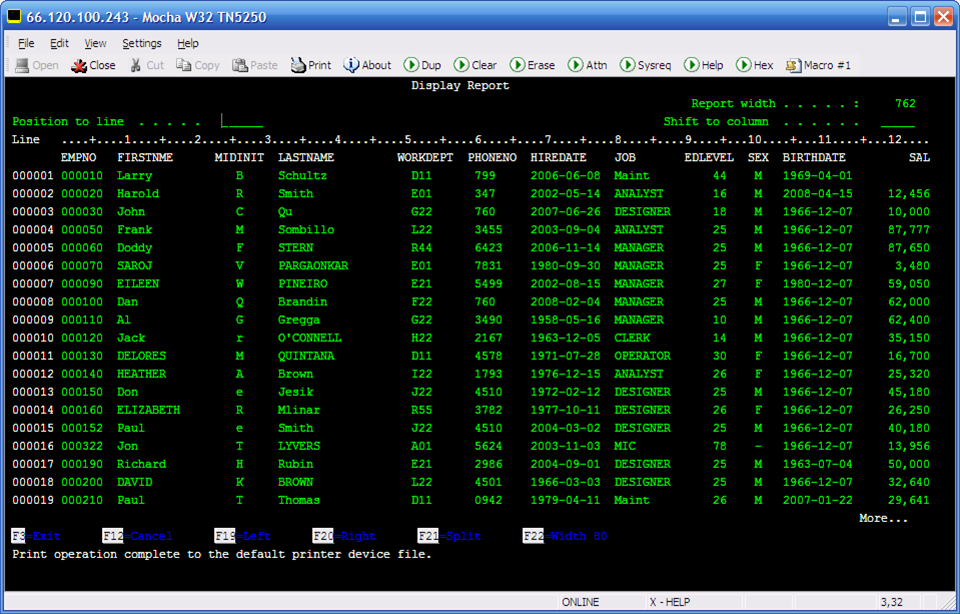Click the EMPNO column header
The image size is (960, 614).
click(78, 157)
